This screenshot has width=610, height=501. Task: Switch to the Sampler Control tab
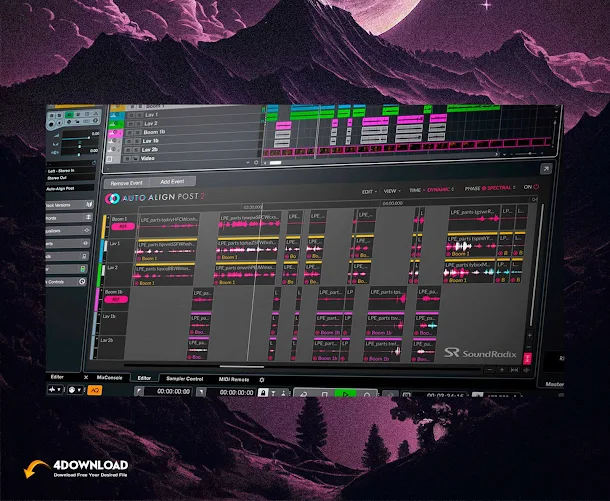click(x=184, y=379)
